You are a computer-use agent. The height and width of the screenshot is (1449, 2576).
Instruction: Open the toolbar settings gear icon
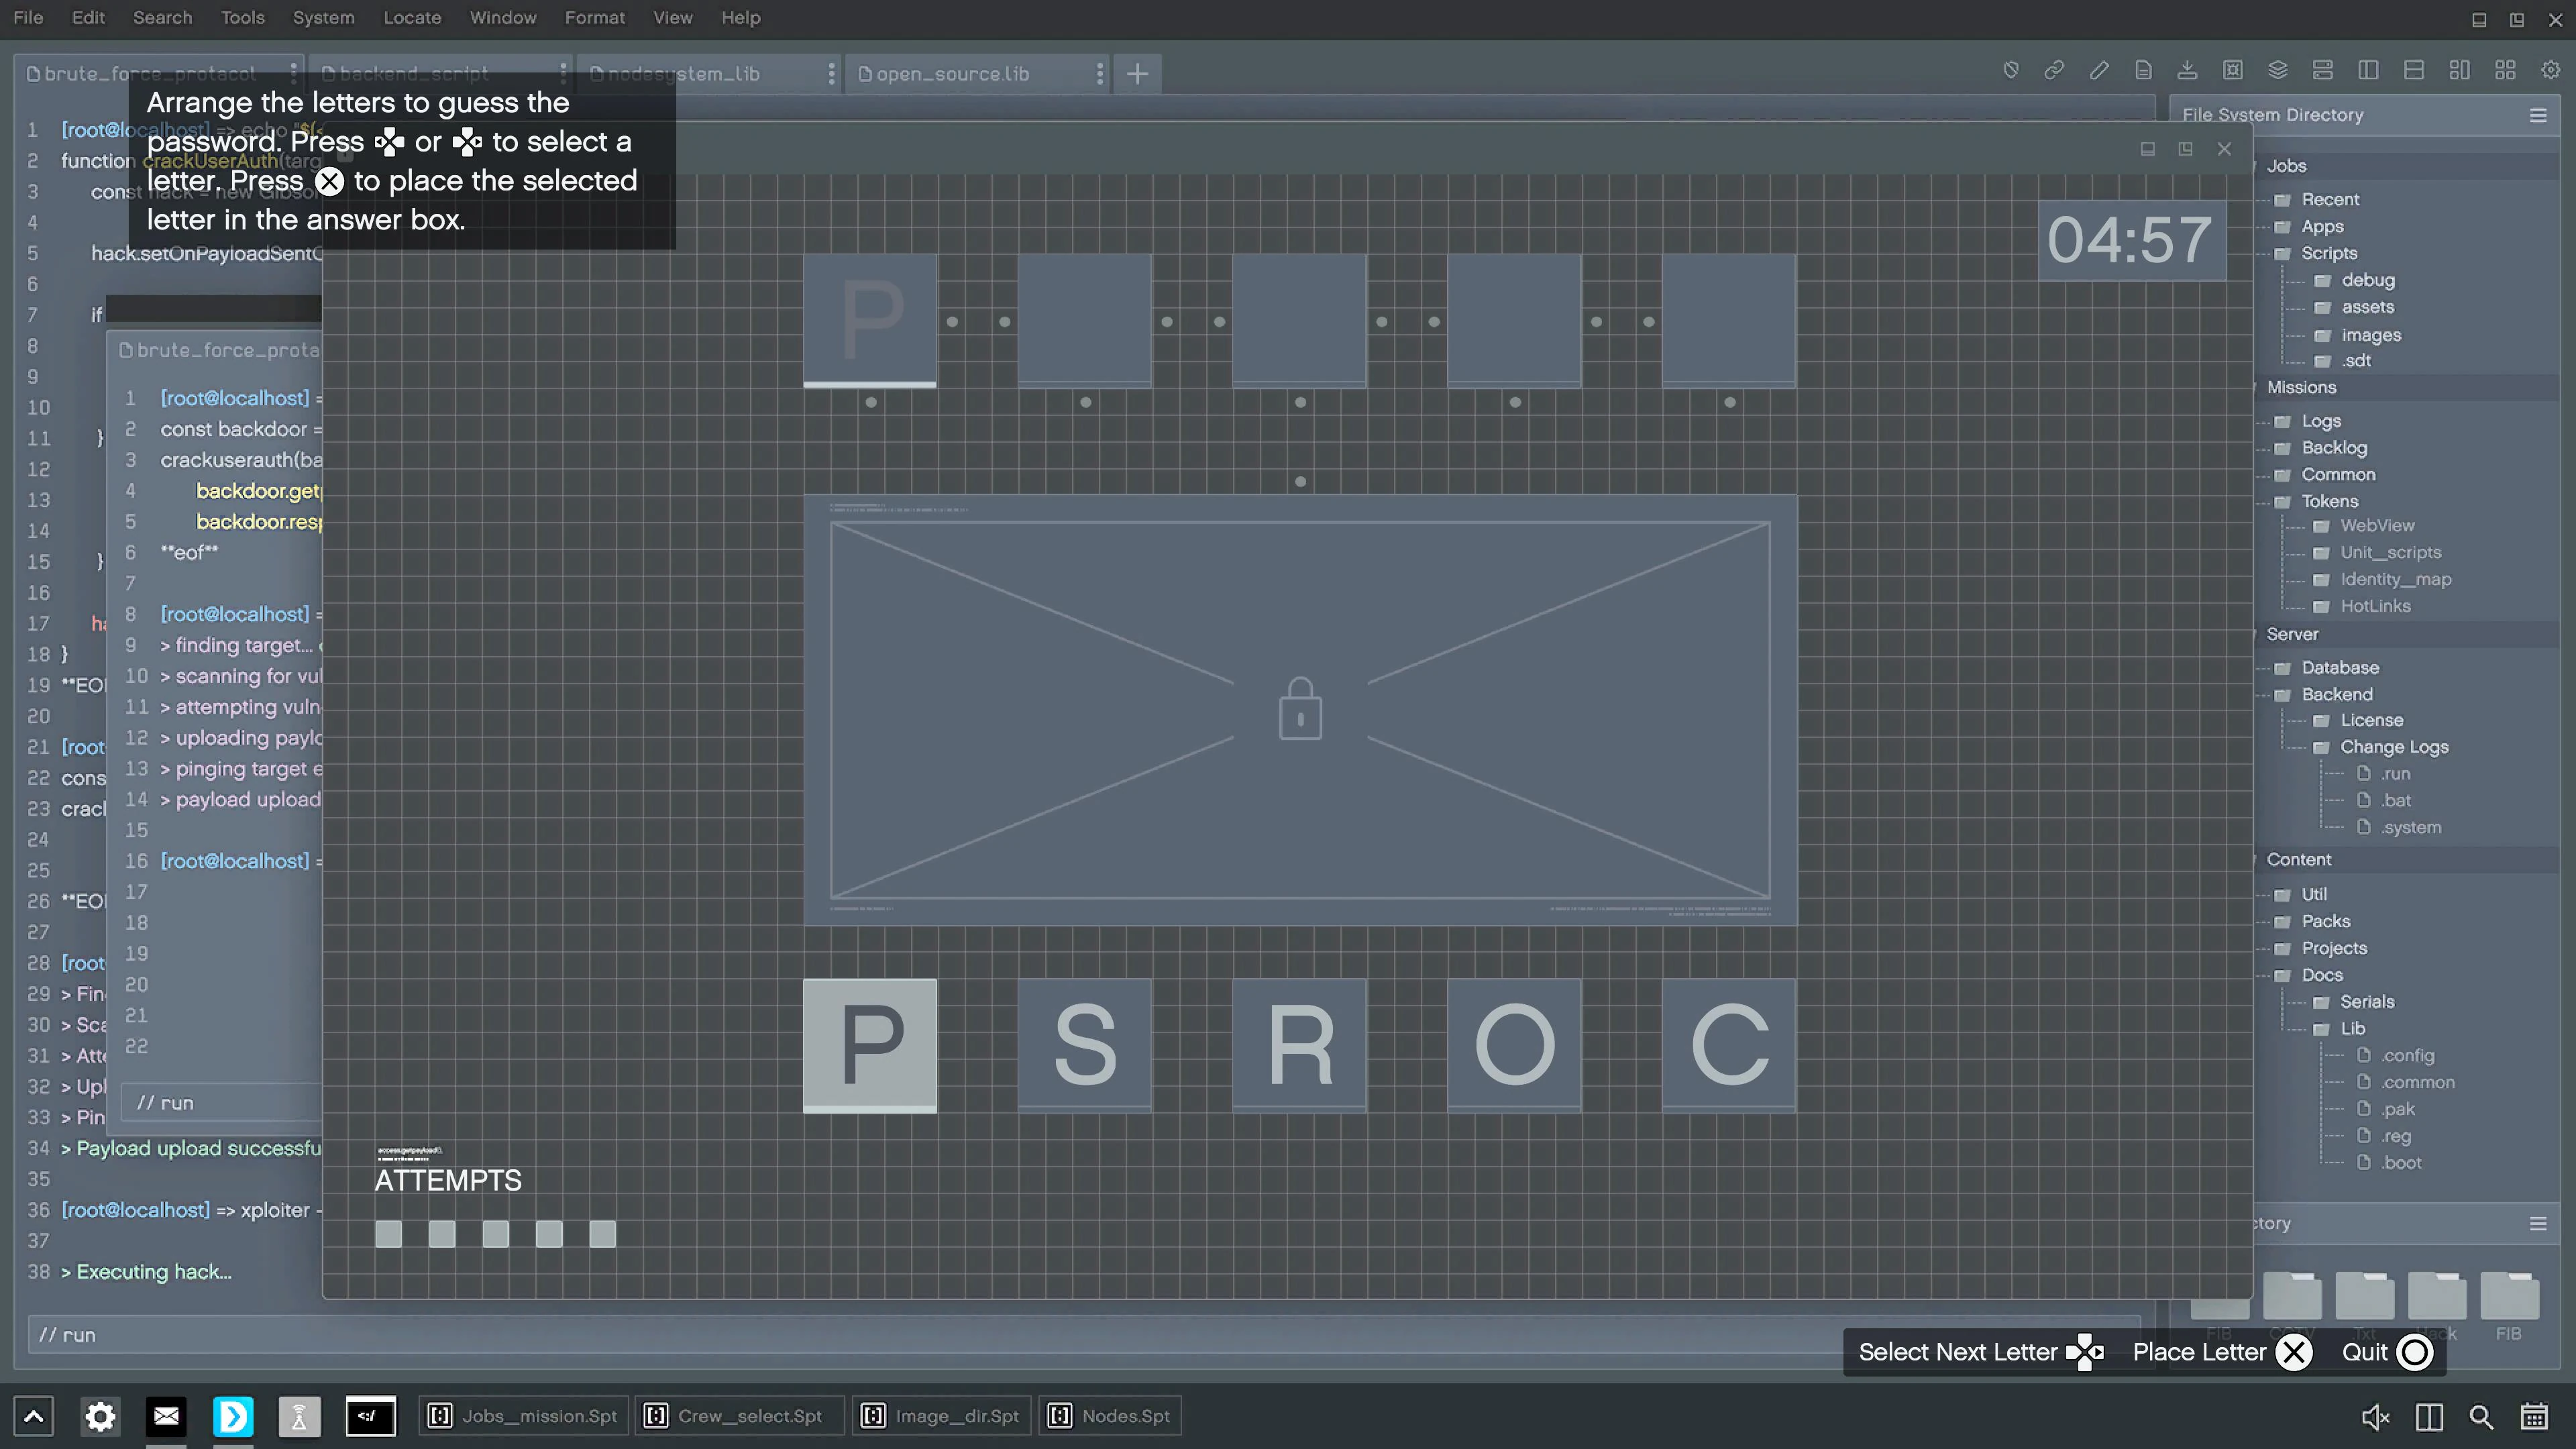2550,70
